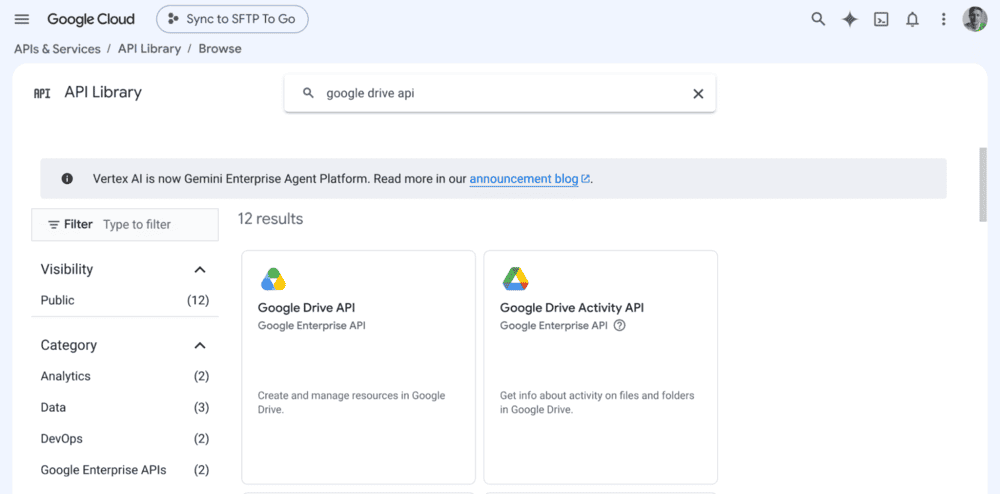Click the Google Drive API icon

(x=273, y=279)
